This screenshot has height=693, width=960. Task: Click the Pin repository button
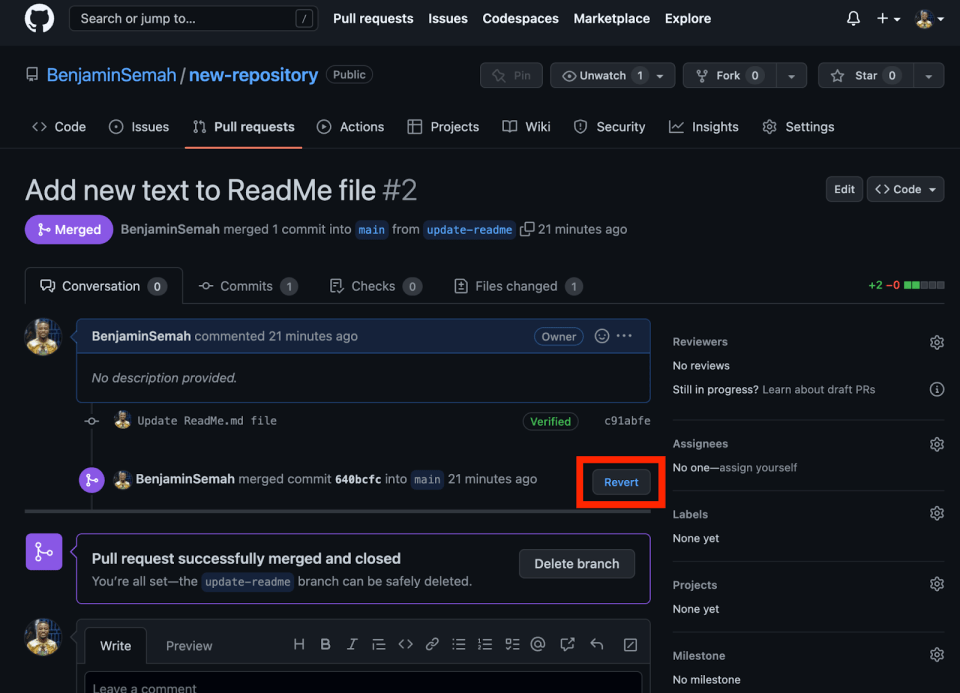511,75
